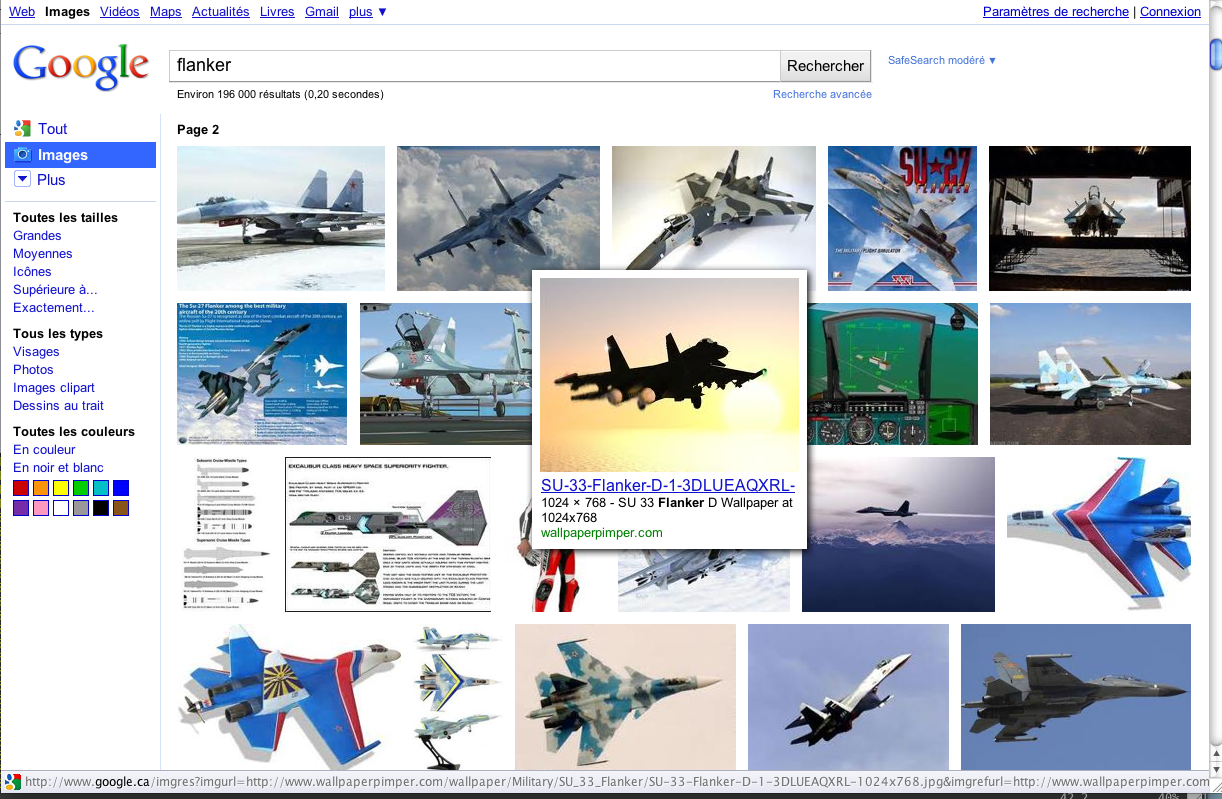Click in the search box containing 'flanker'

474,66
